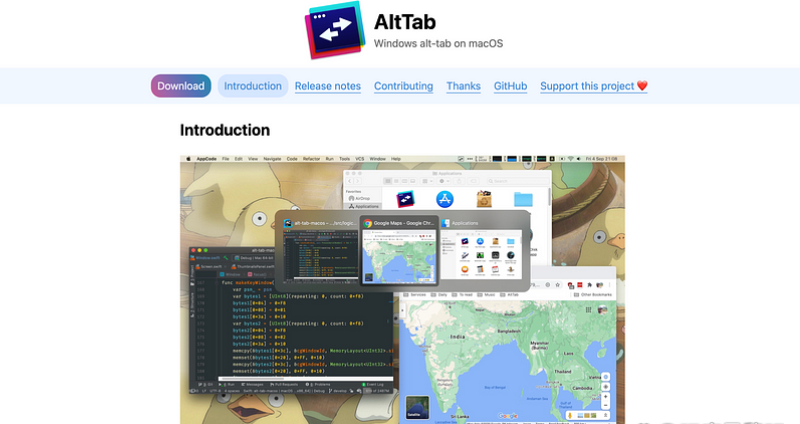
Task: Click the purple Download button
Action: pyautogui.click(x=181, y=86)
